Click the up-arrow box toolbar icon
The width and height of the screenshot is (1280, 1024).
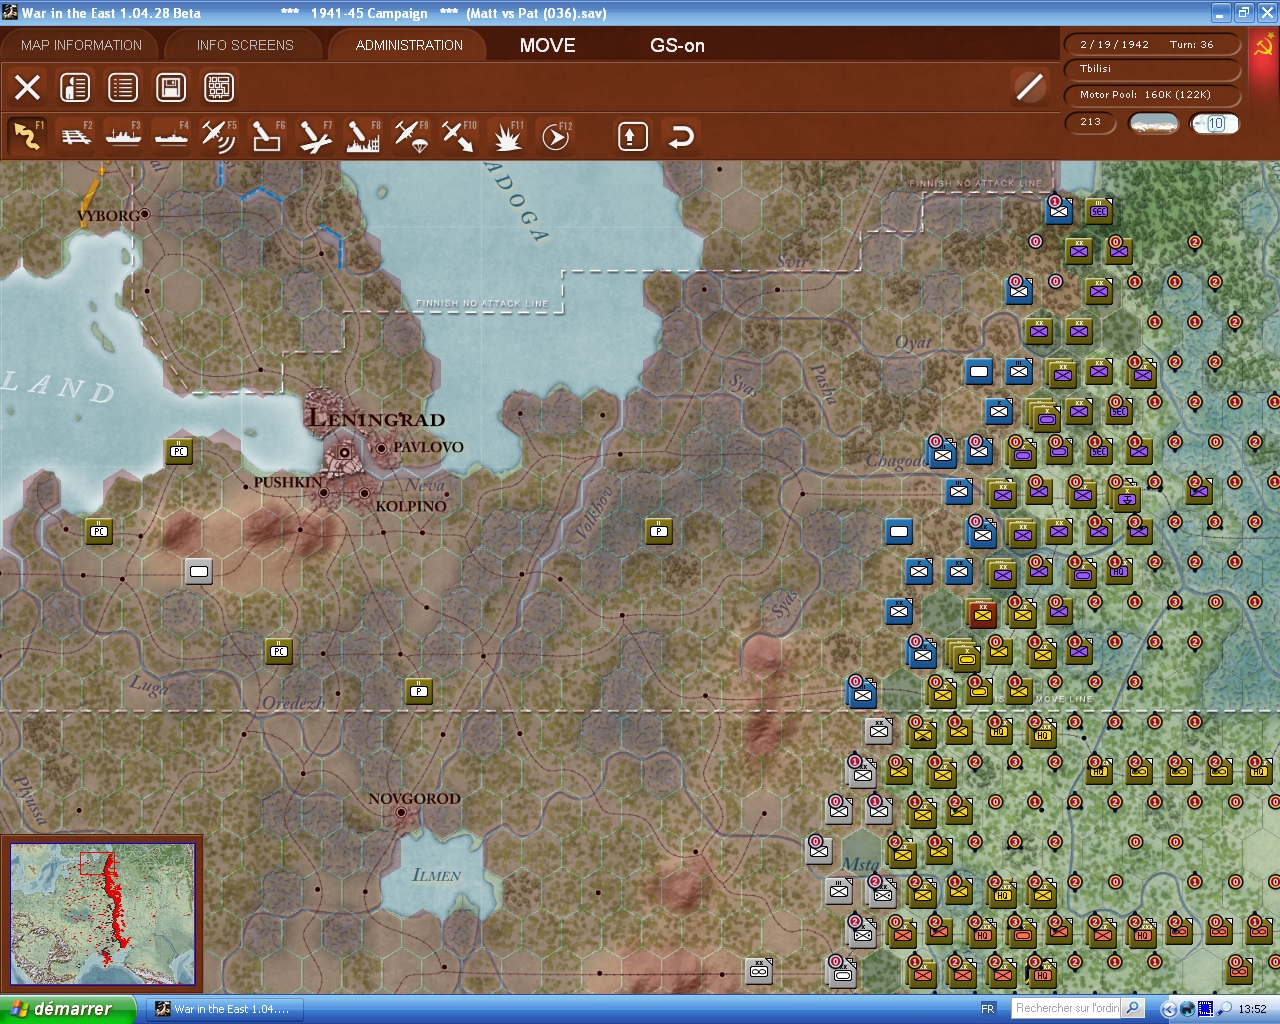632,136
